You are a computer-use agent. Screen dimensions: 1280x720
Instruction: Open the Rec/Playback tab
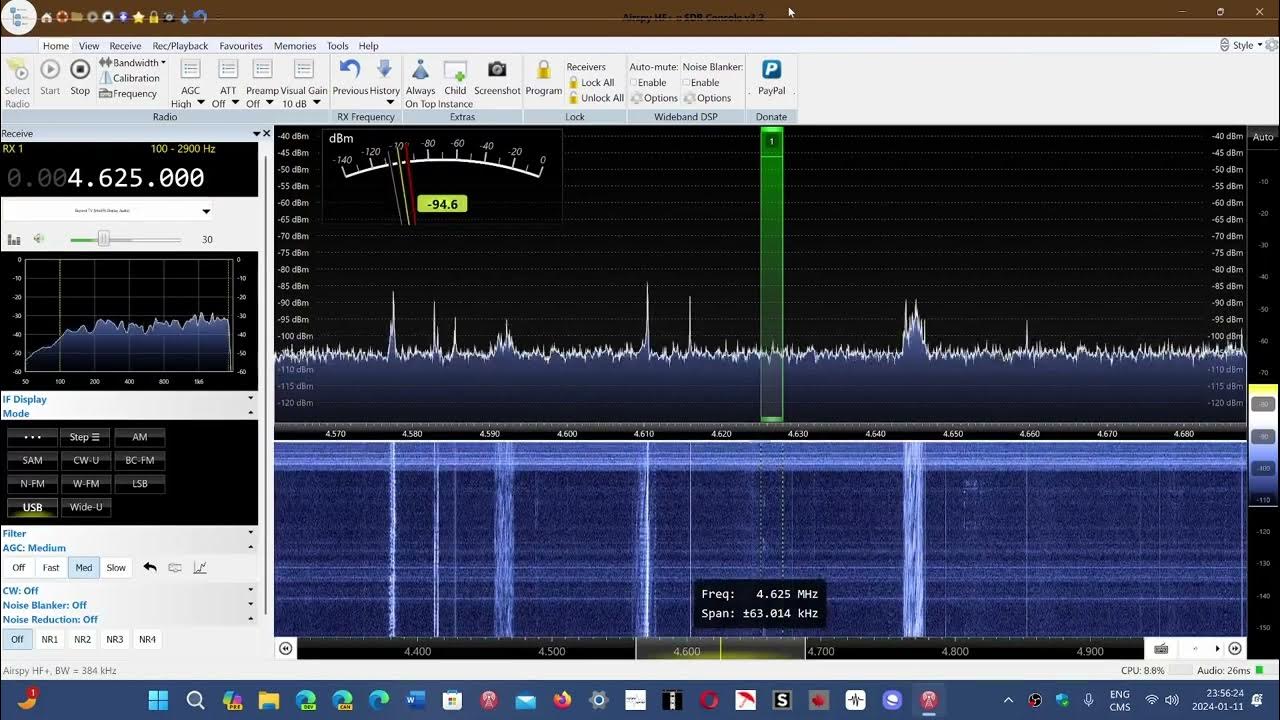(180, 46)
